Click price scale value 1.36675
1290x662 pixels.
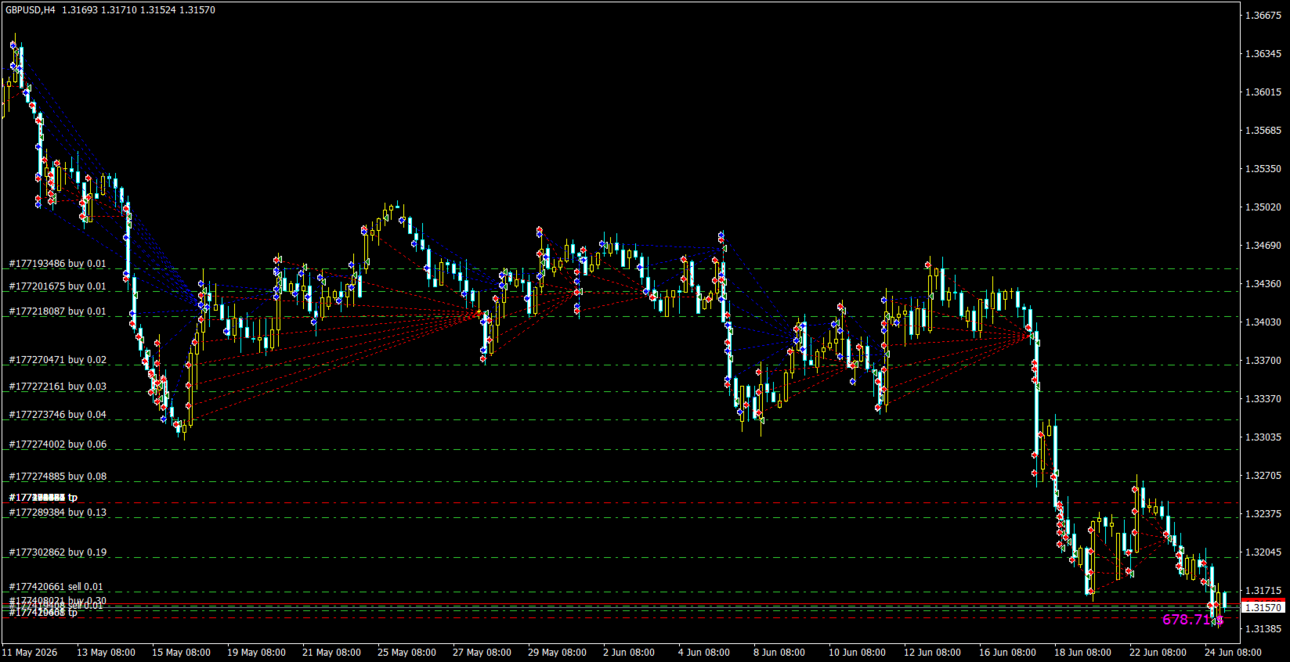(x=1263, y=16)
